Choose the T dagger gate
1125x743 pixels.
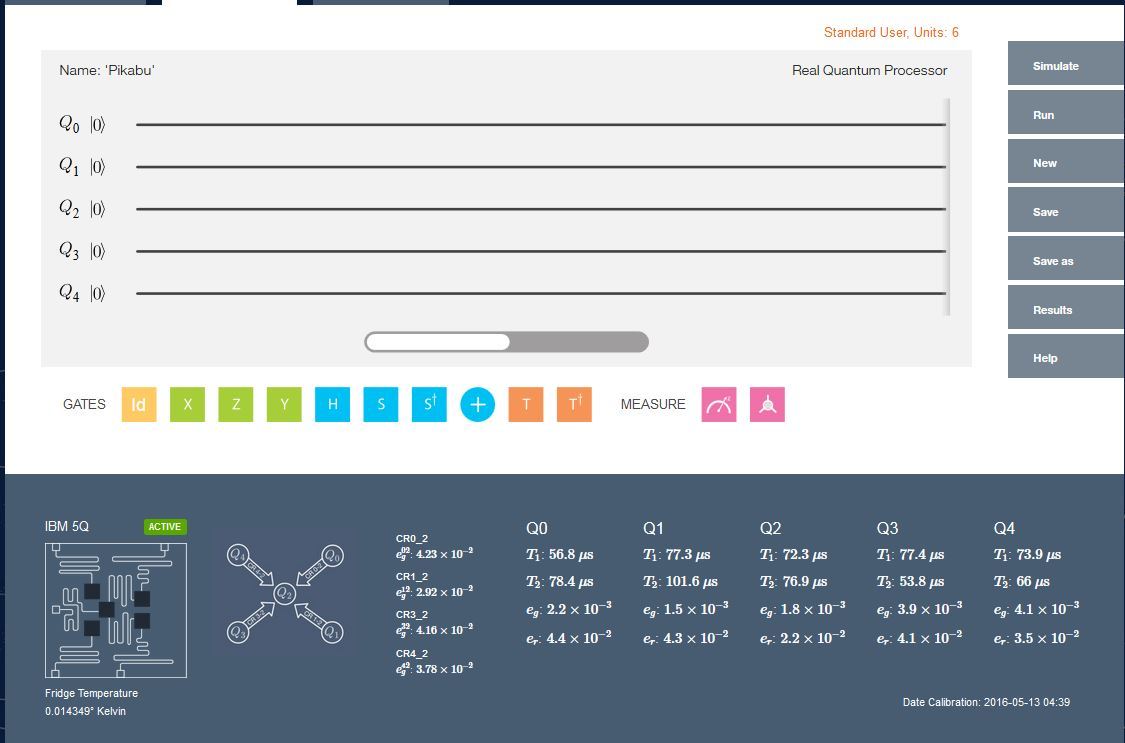pos(574,404)
